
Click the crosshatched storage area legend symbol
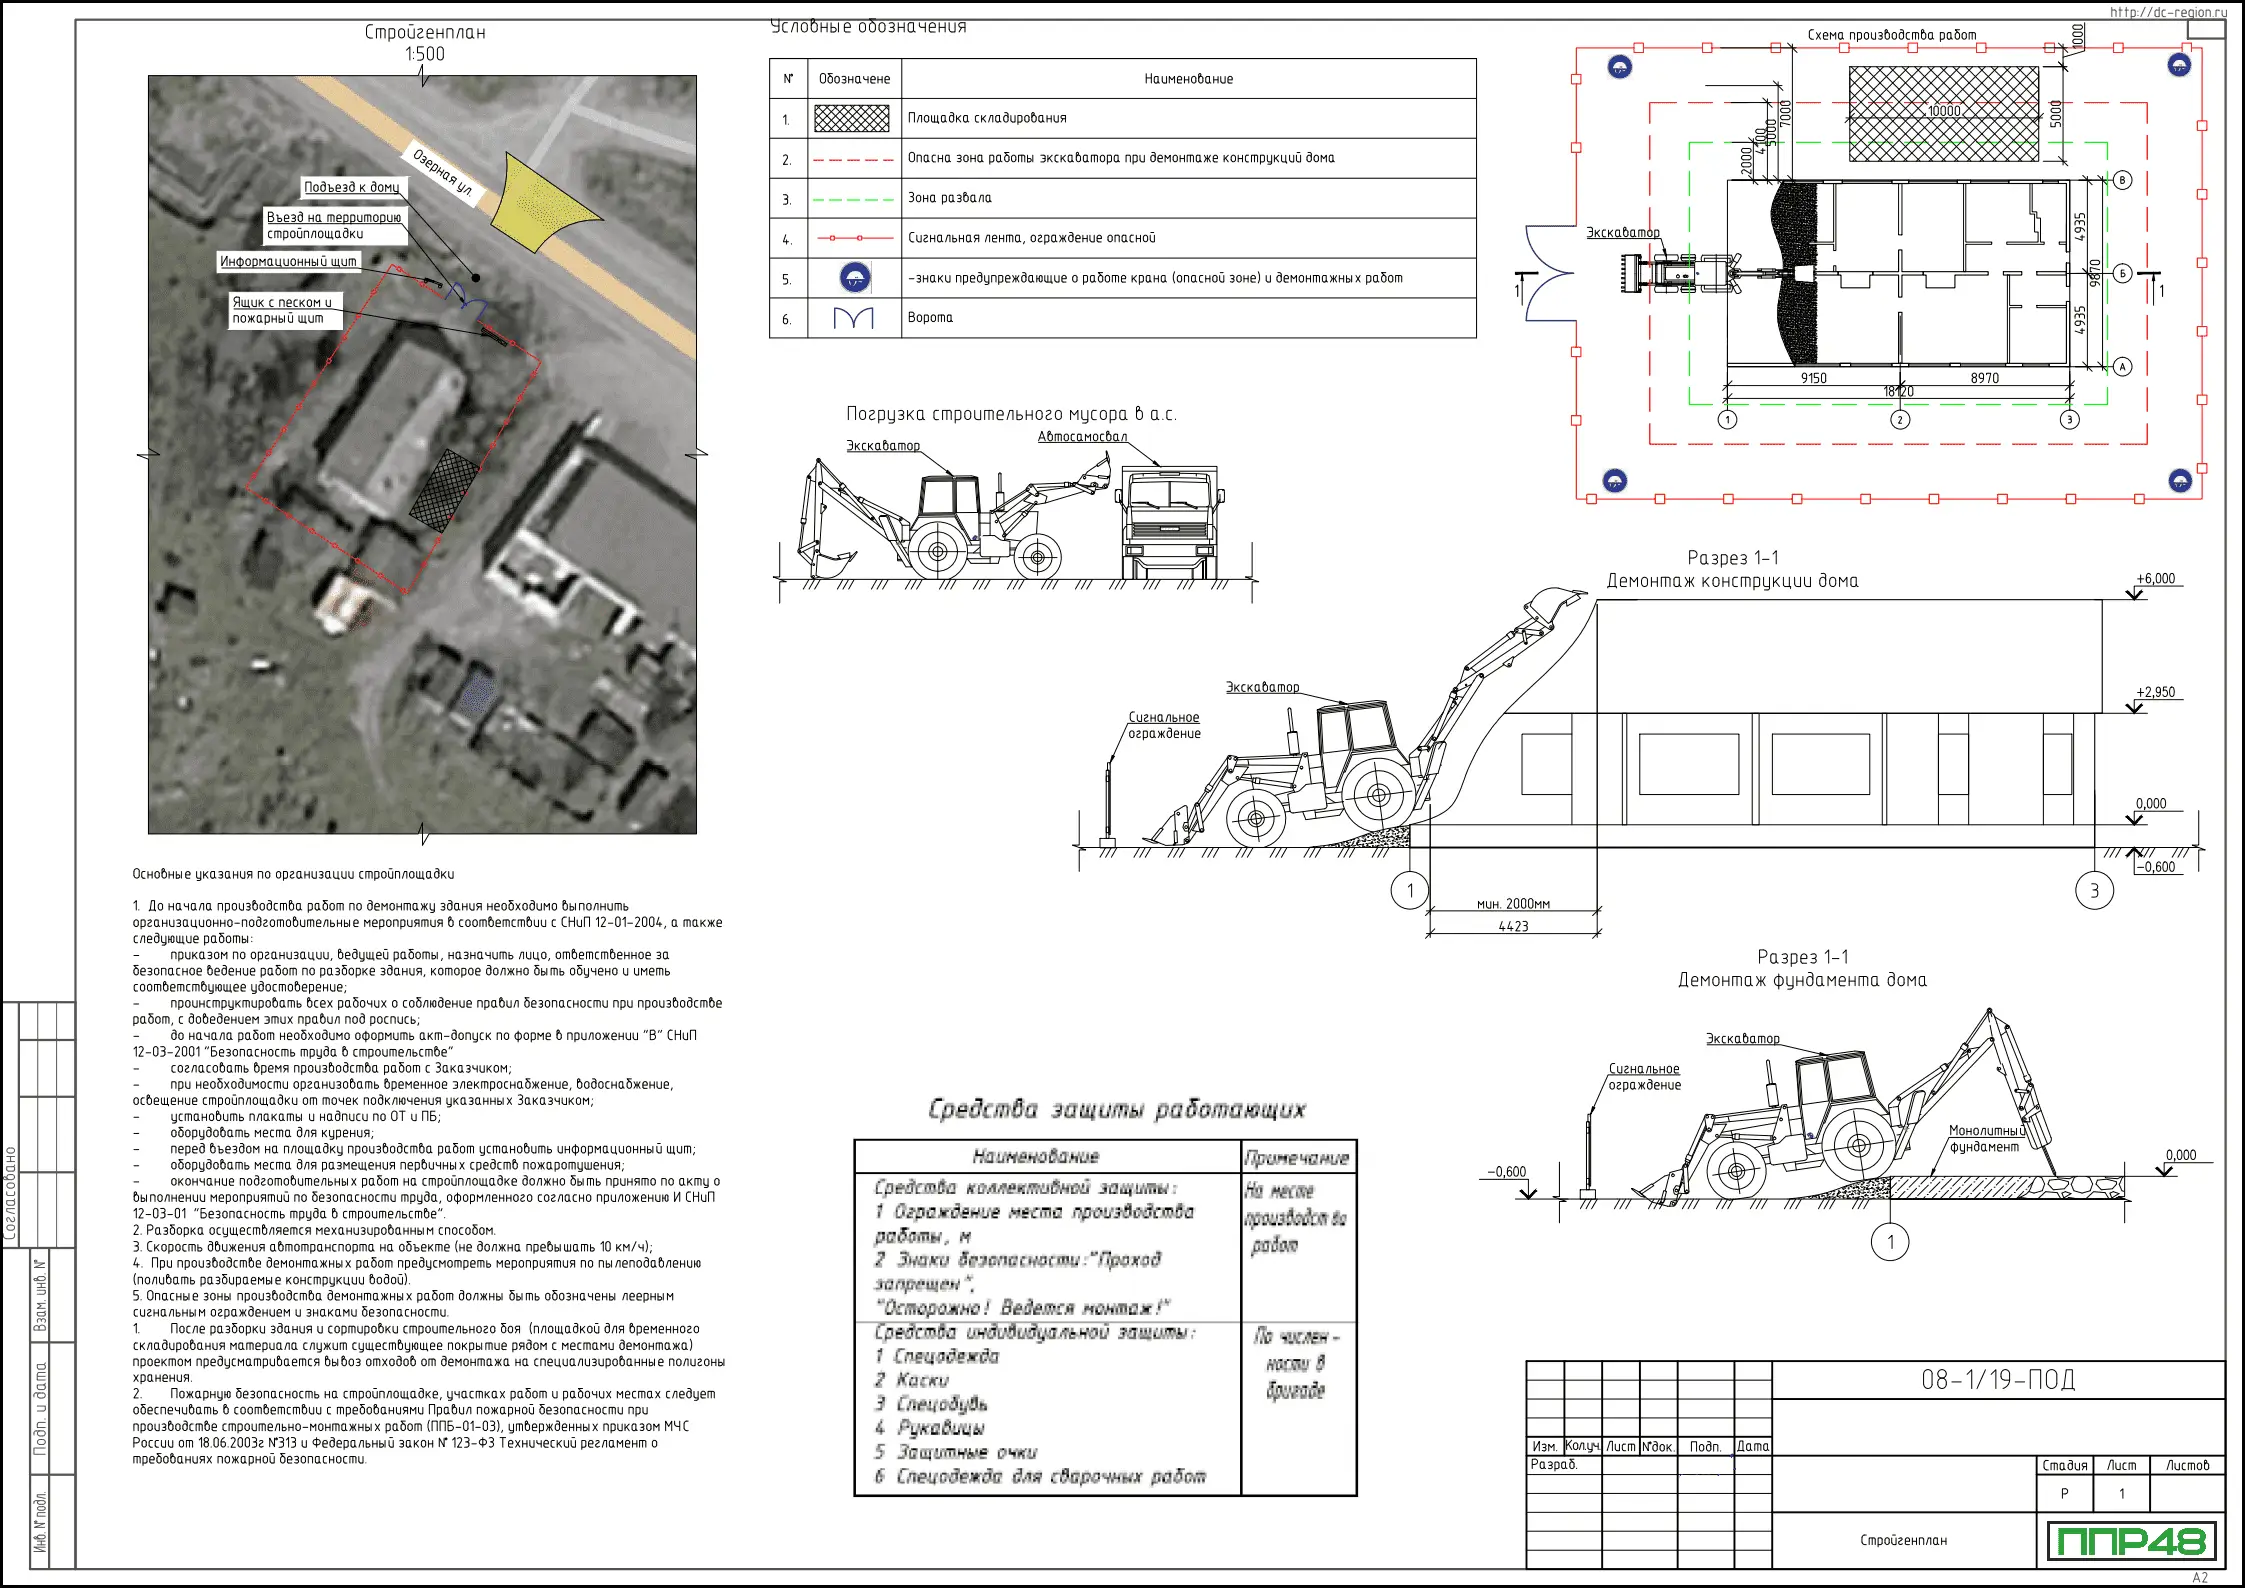(852, 118)
